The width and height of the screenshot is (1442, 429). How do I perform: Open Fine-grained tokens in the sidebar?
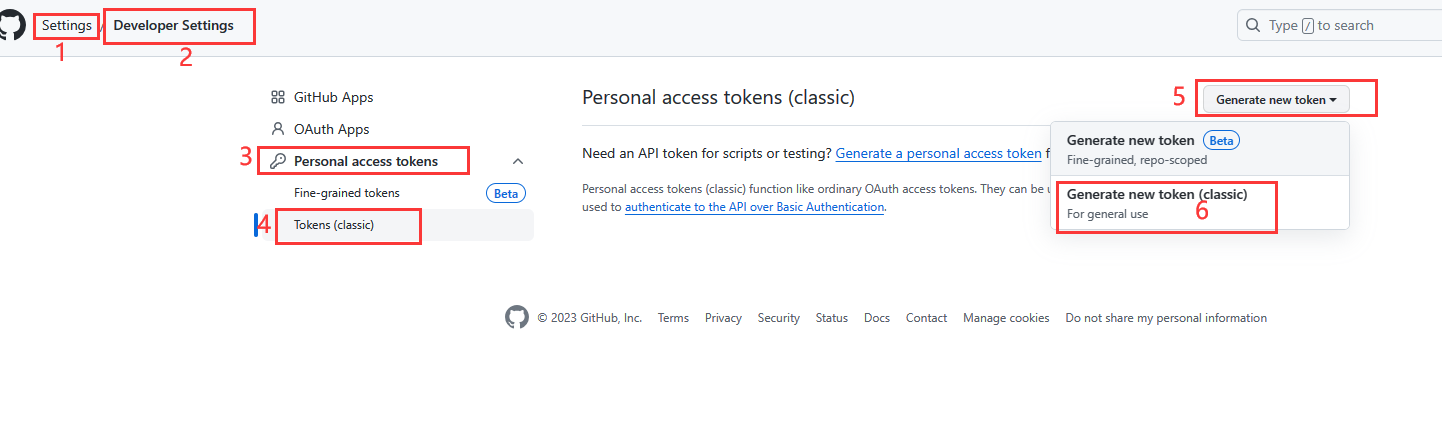347,193
